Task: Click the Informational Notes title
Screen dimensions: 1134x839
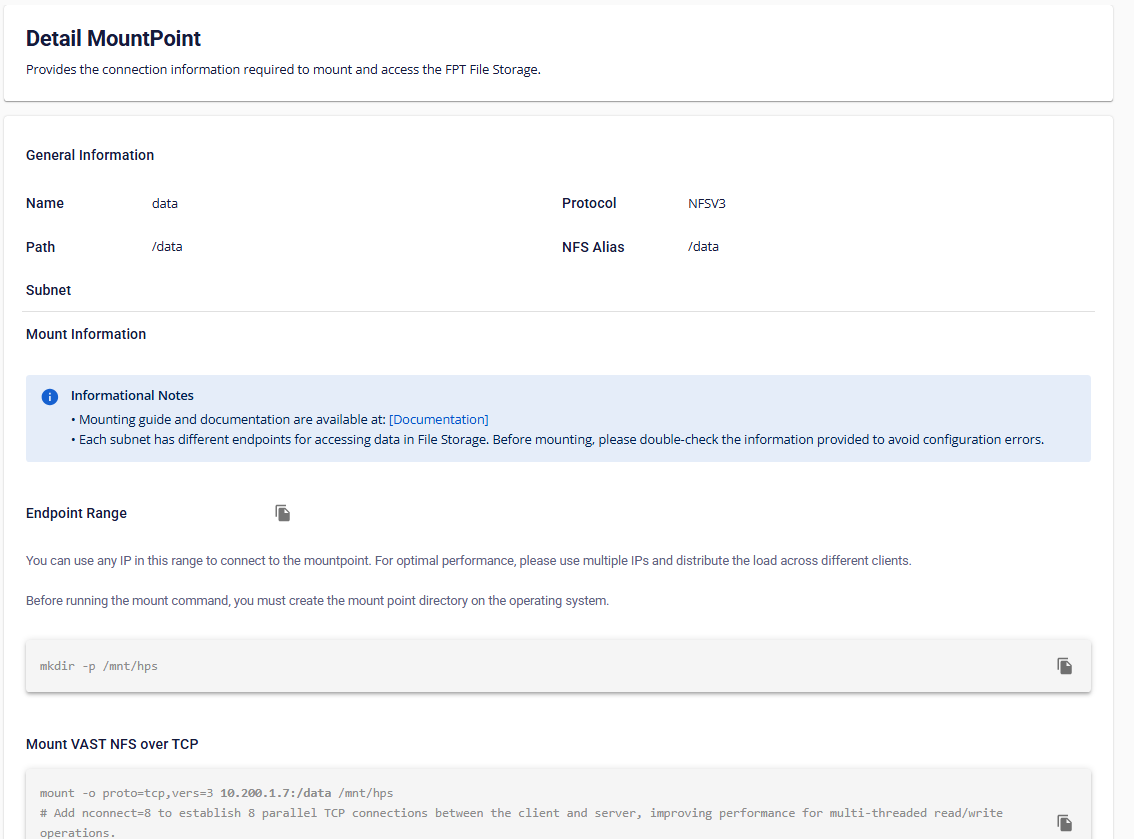Action: 132,395
